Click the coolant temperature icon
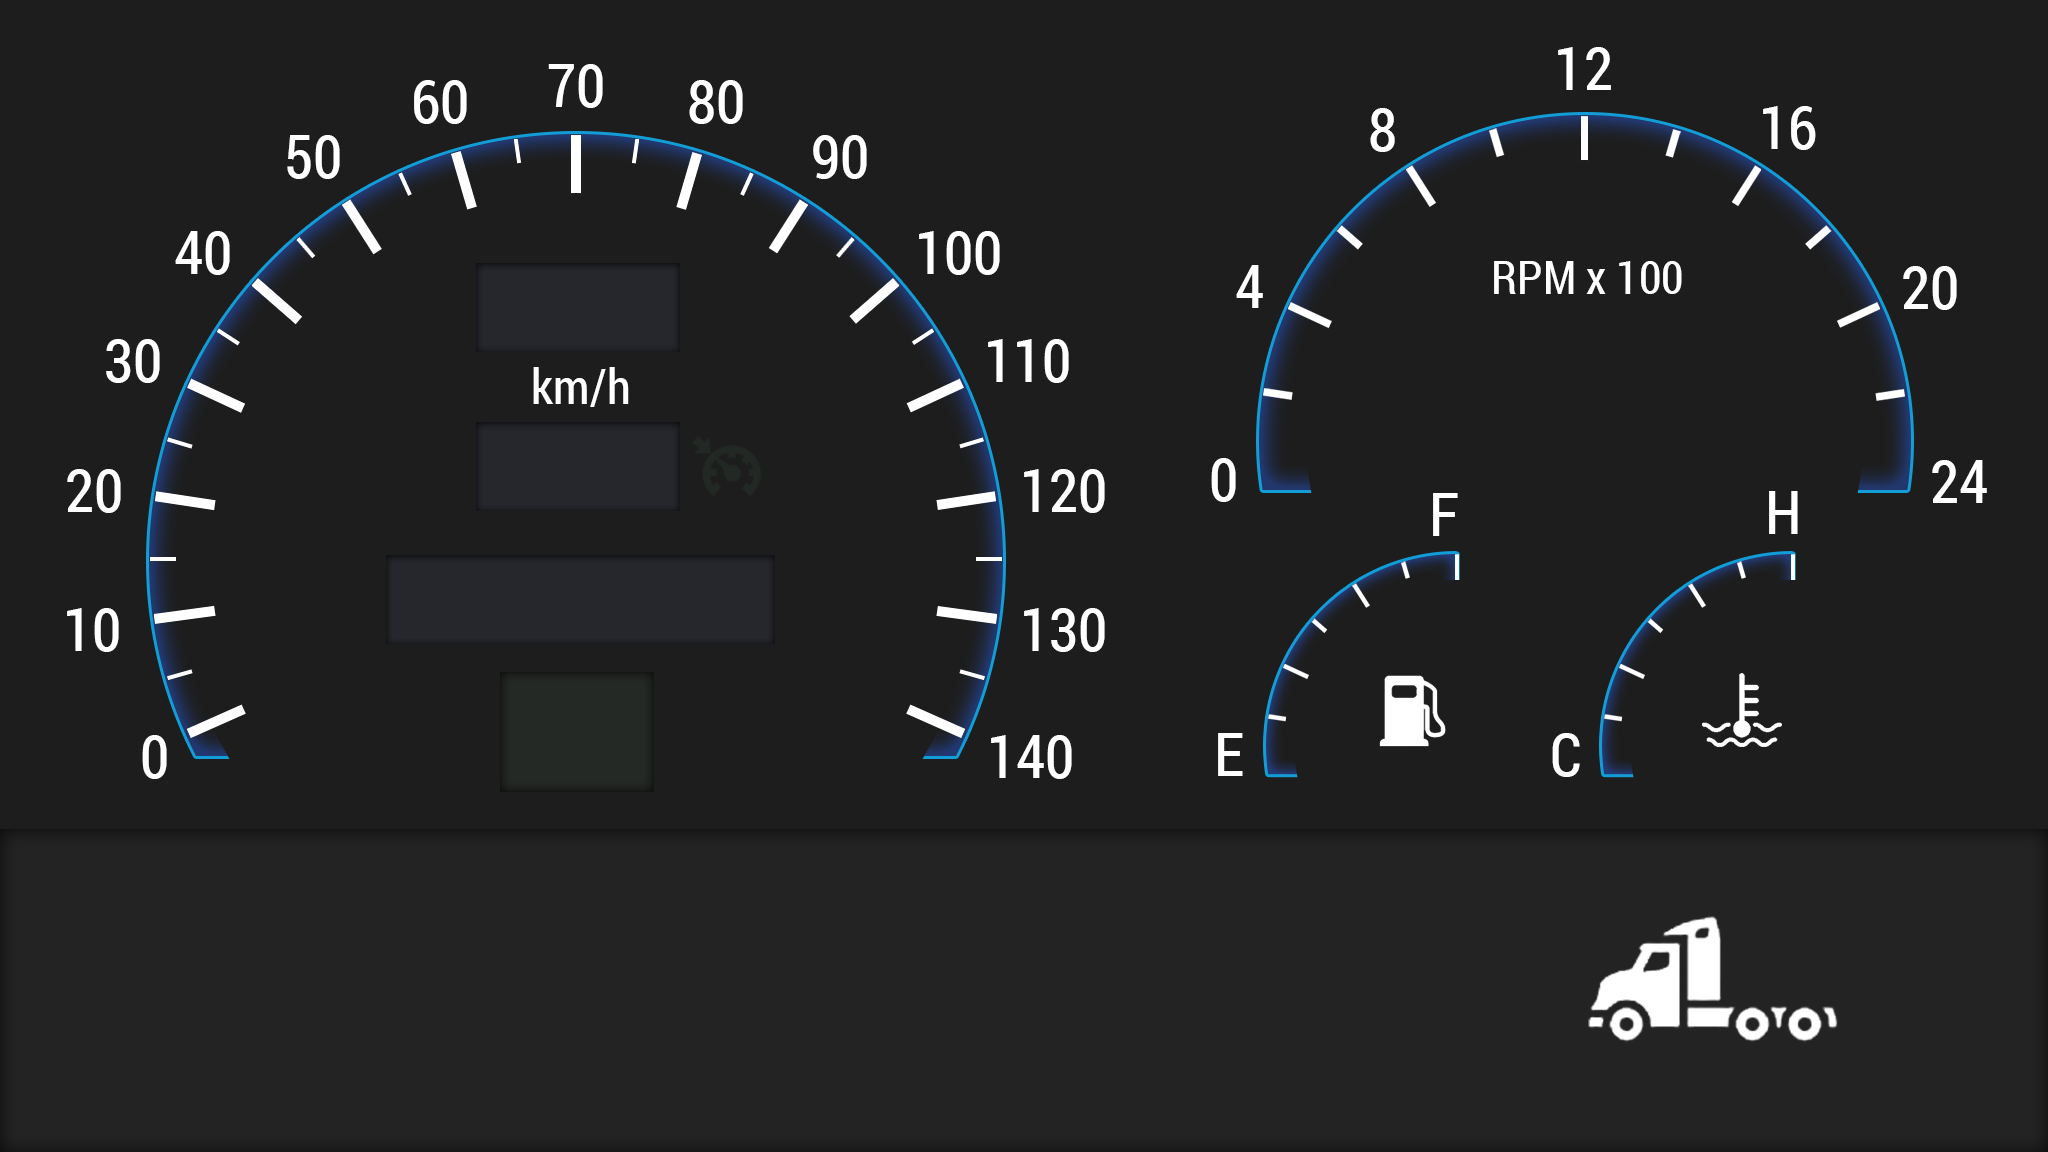Viewport: 2048px width, 1152px height. click(1741, 712)
